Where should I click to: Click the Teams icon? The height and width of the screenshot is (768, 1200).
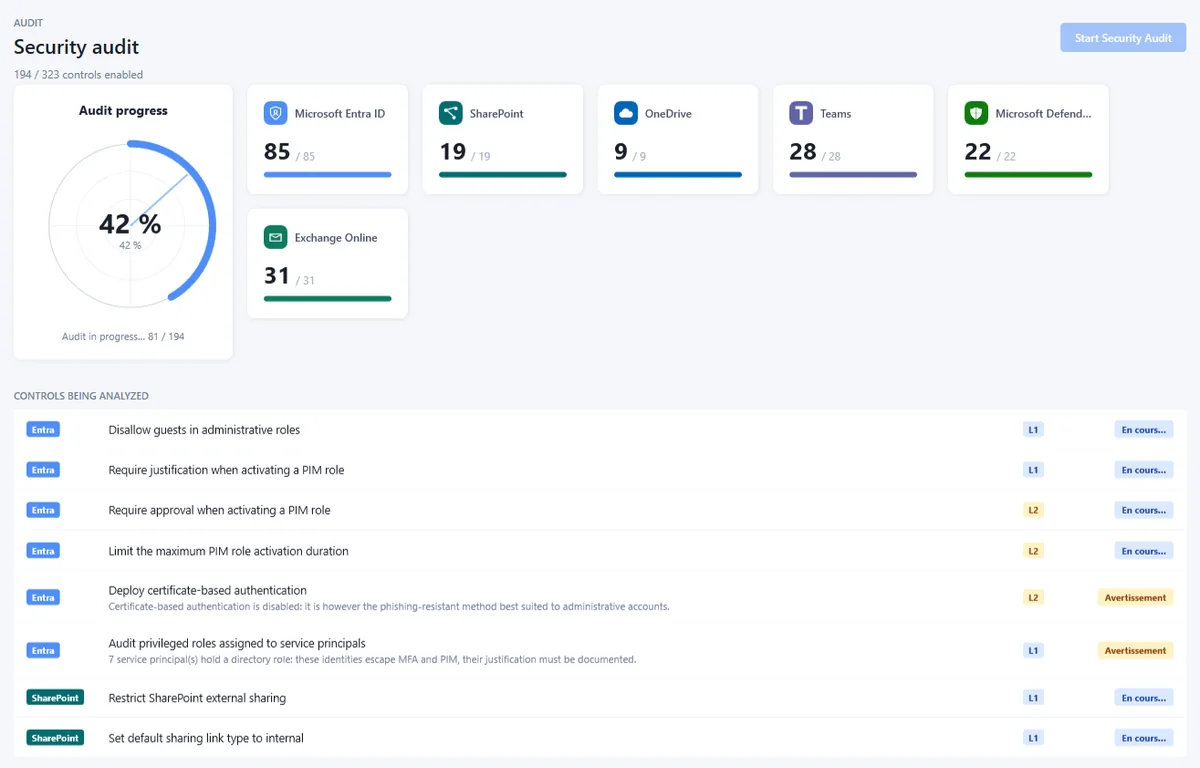[x=801, y=113]
